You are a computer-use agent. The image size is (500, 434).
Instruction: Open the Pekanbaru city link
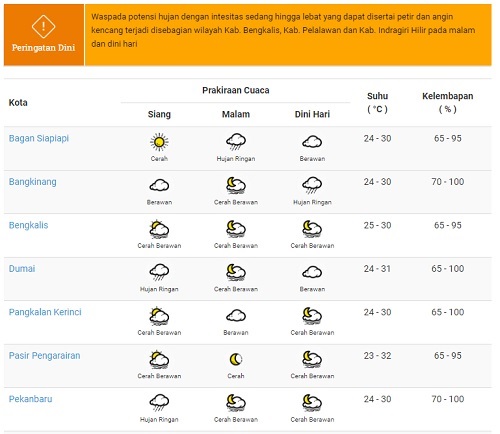tap(30, 399)
